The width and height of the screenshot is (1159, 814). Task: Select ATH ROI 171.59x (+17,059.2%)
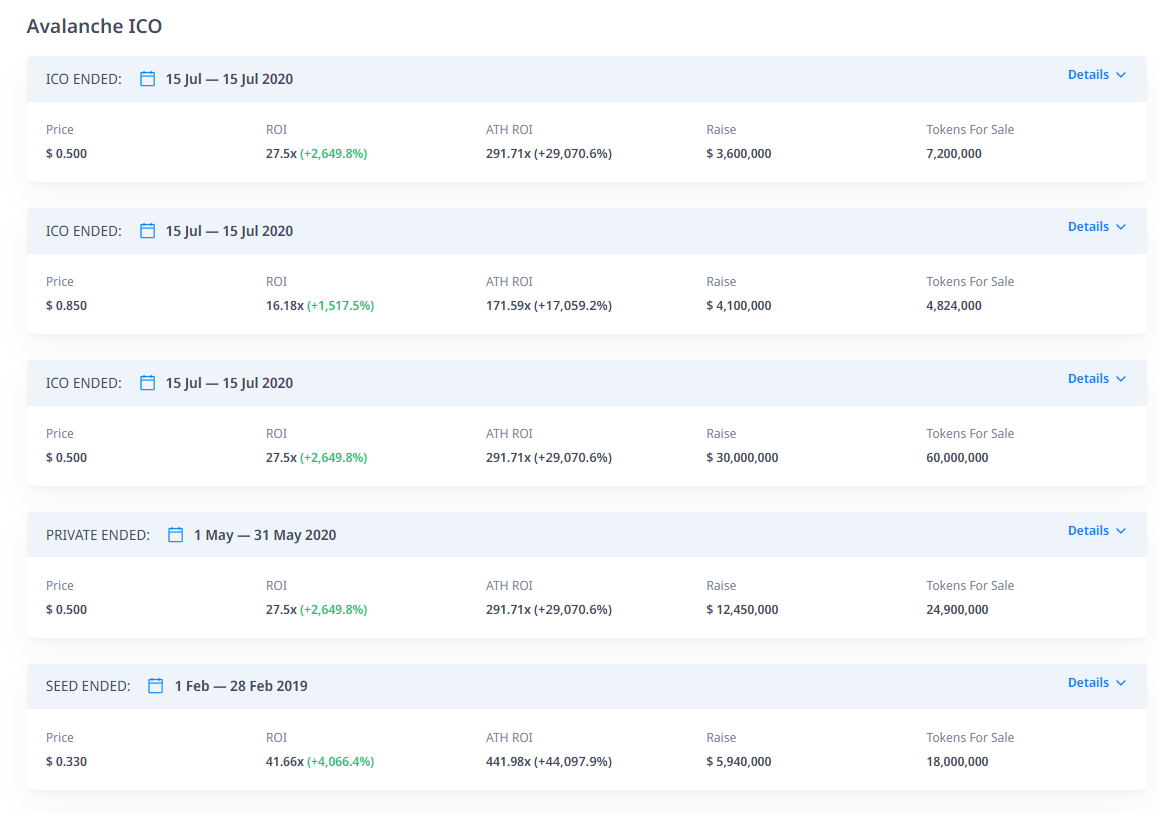(x=548, y=305)
